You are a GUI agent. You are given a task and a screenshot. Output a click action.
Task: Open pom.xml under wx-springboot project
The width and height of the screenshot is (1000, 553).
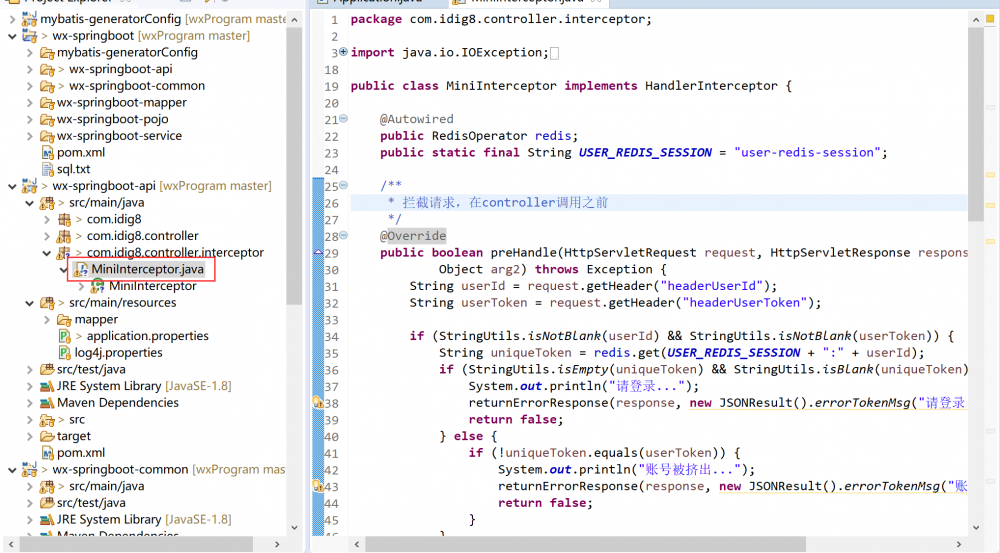pos(81,152)
